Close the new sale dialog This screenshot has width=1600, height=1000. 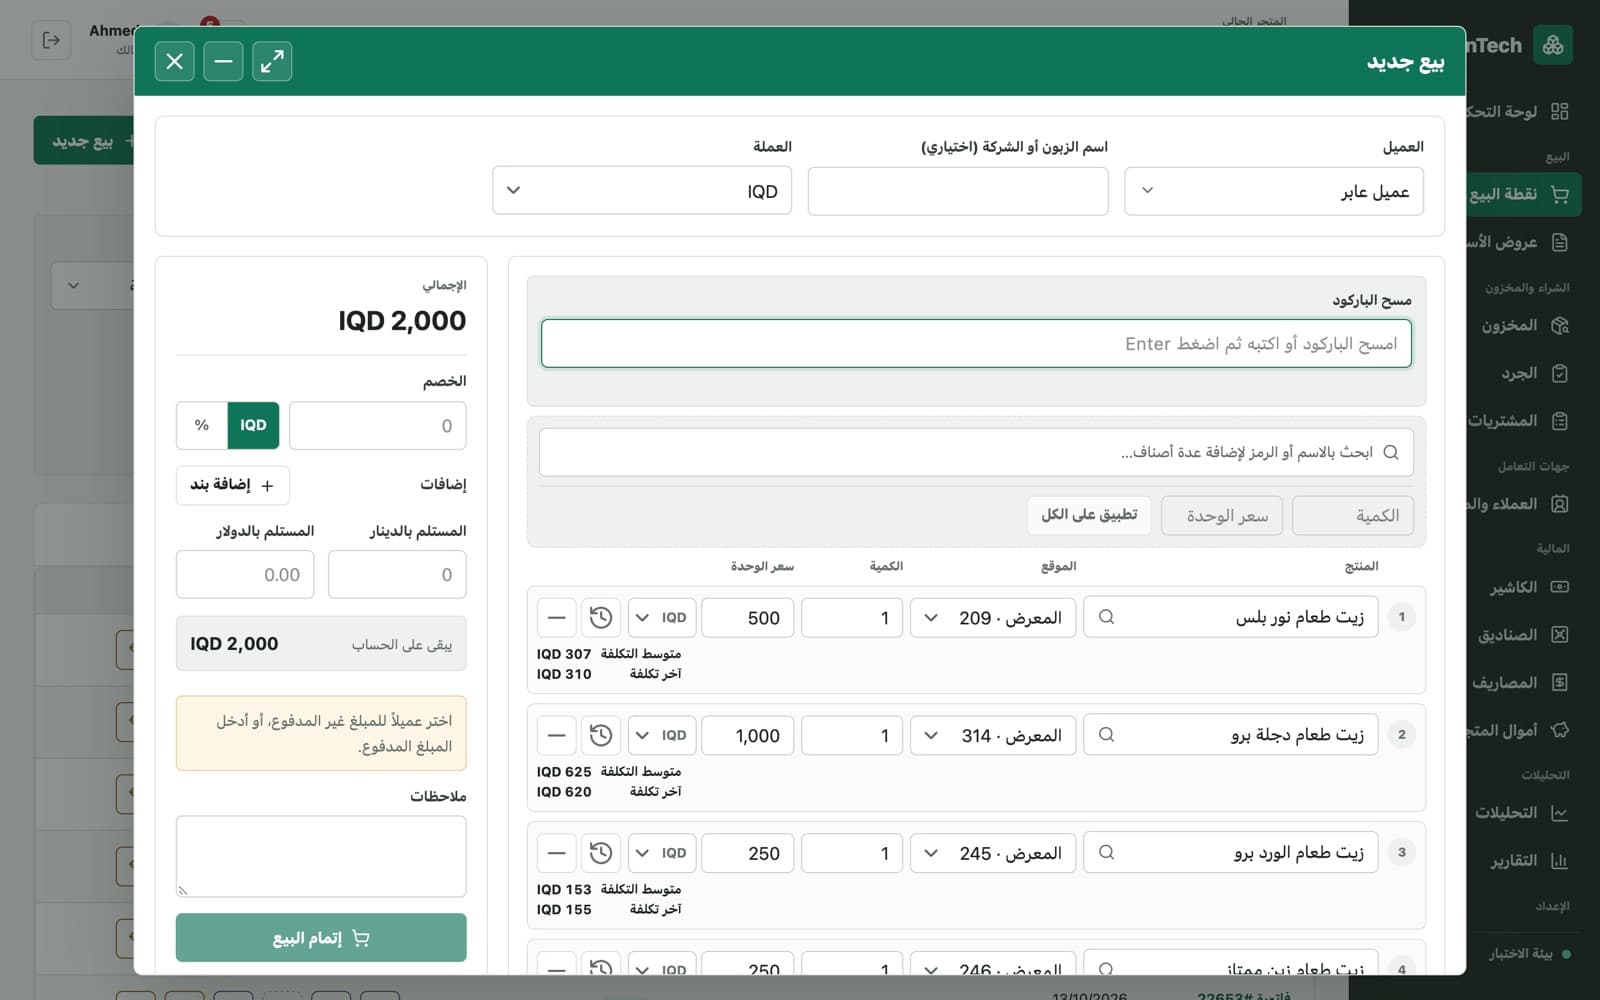pyautogui.click(x=174, y=62)
